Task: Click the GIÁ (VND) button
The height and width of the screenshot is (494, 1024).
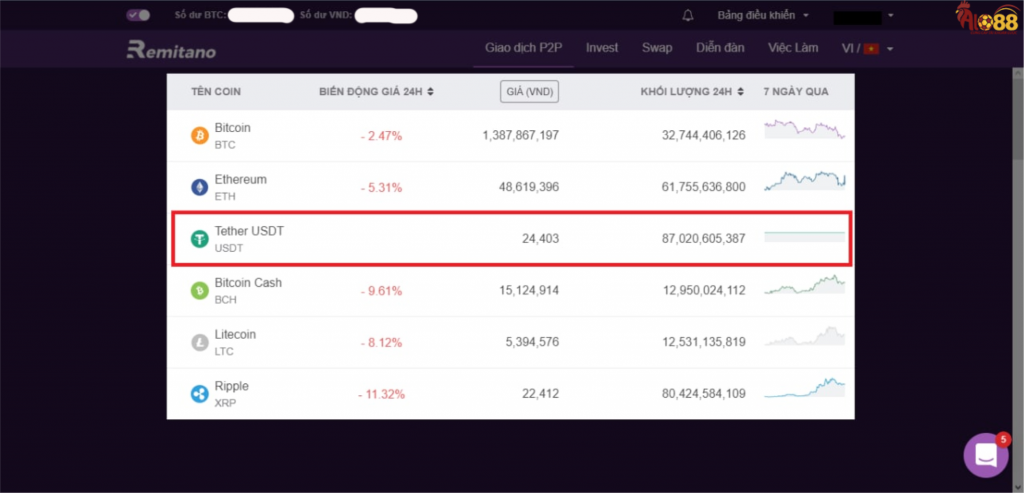Action: (x=530, y=92)
